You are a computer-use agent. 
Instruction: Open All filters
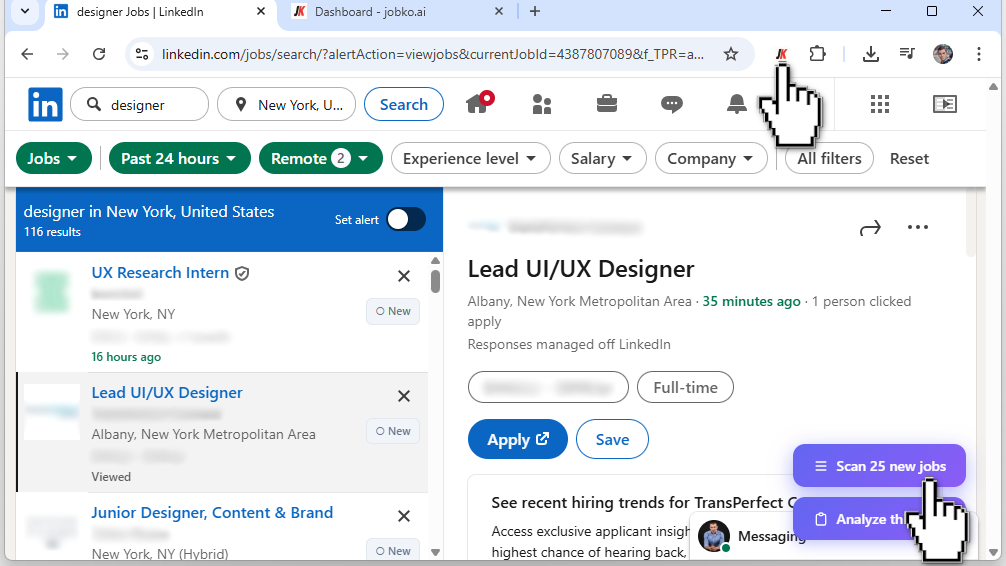[829, 159]
